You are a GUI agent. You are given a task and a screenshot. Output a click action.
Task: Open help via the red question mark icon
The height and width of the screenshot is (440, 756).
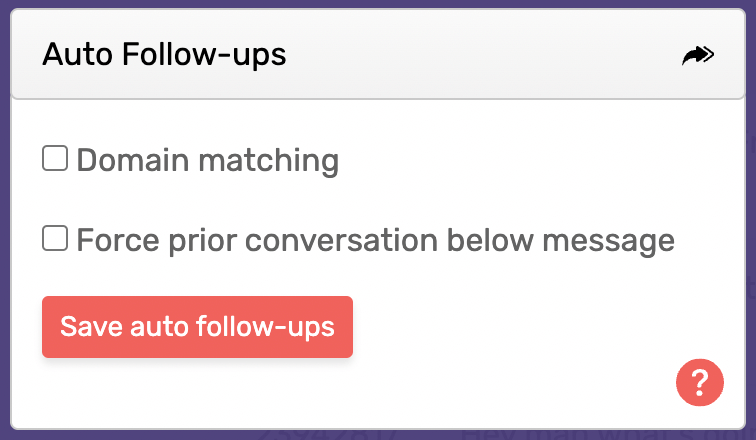coord(700,382)
